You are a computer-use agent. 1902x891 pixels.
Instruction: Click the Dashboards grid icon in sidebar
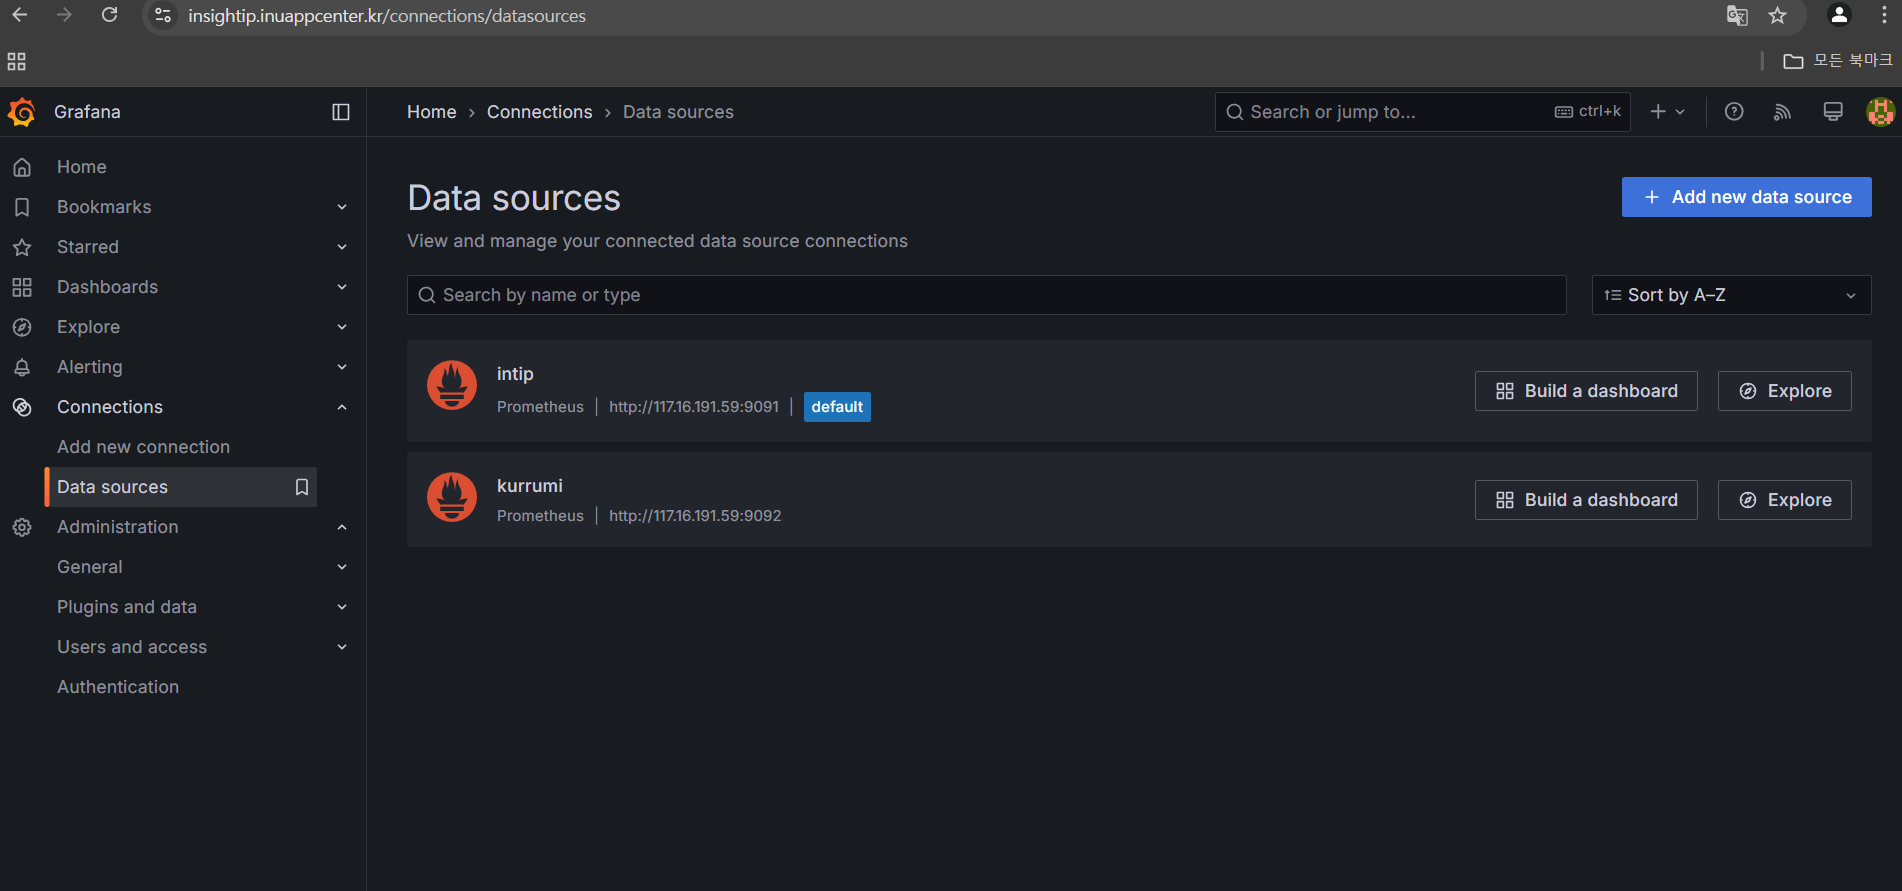point(22,287)
